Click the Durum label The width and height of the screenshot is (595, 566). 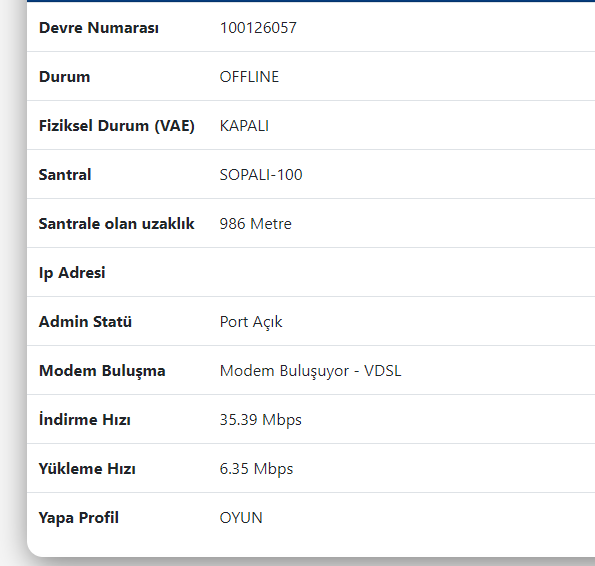coord(65,77)
